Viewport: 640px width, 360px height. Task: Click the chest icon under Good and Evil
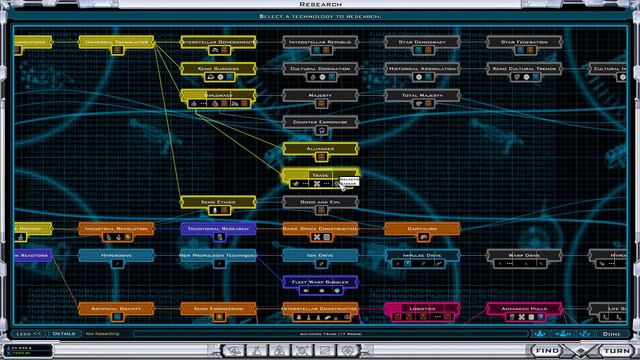pos(321,210)
